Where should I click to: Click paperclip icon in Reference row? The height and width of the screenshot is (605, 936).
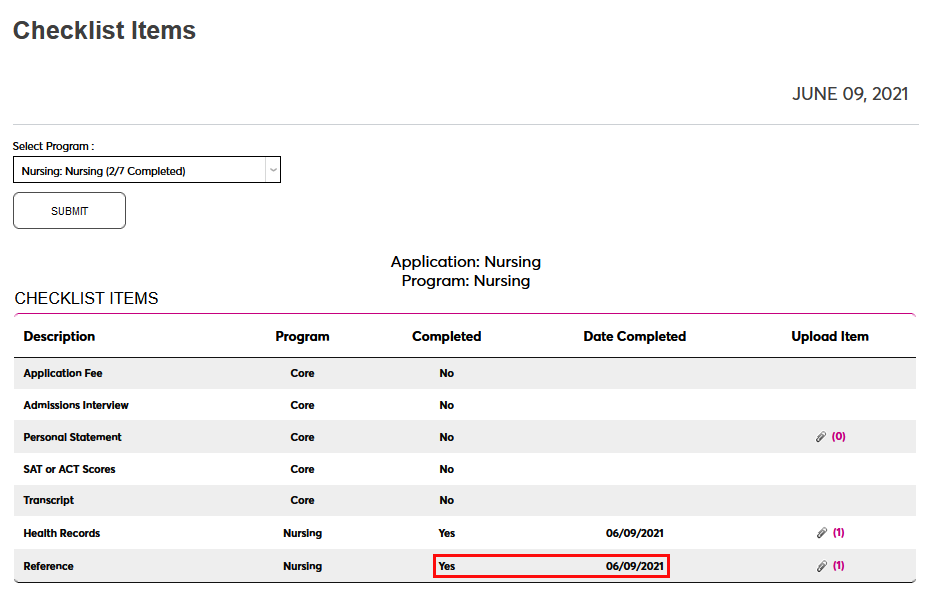(821, 566)
